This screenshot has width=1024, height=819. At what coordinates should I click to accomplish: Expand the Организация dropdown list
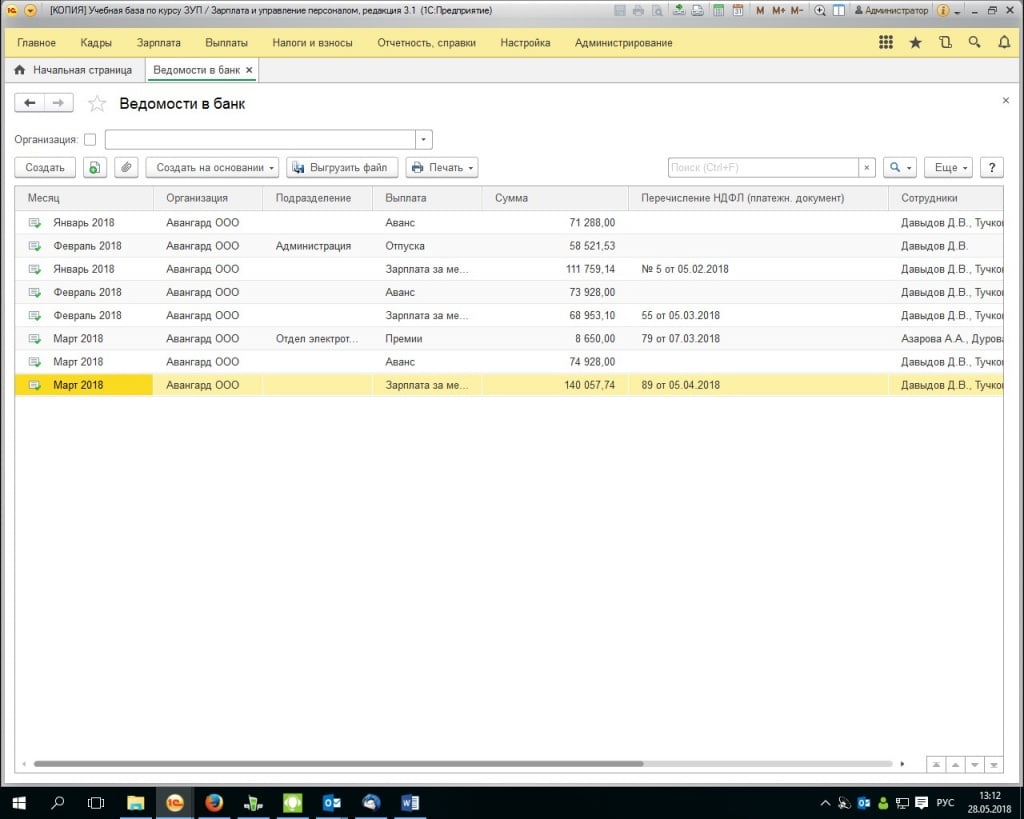tap(424, 140)
